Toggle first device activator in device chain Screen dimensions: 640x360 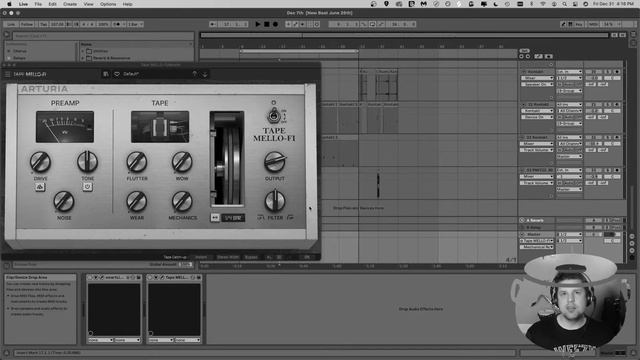(x=90, y=277)
